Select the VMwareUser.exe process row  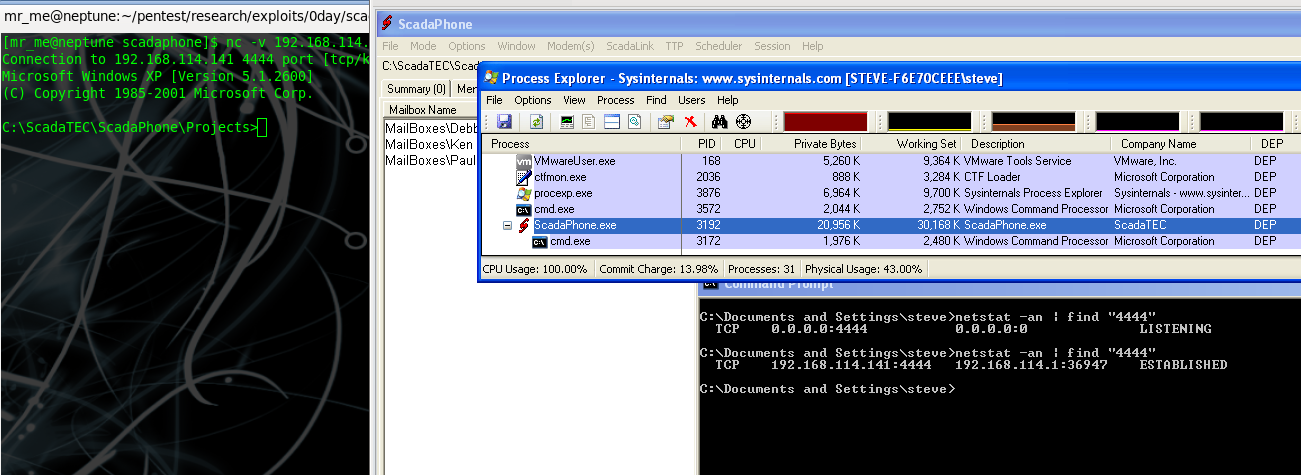tap(892, 161)
